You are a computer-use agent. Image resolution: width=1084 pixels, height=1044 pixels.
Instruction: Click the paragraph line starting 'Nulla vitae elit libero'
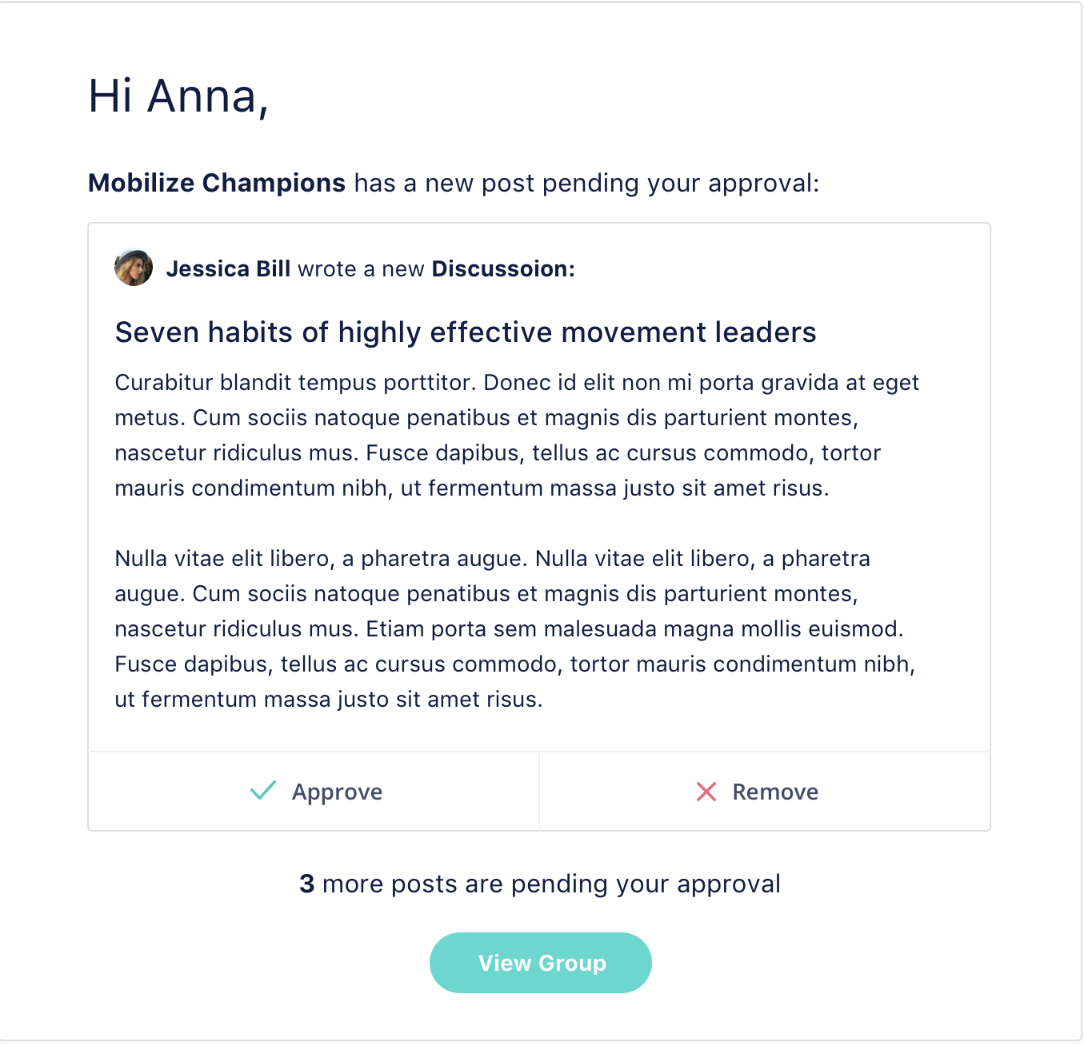pos(492,559)
